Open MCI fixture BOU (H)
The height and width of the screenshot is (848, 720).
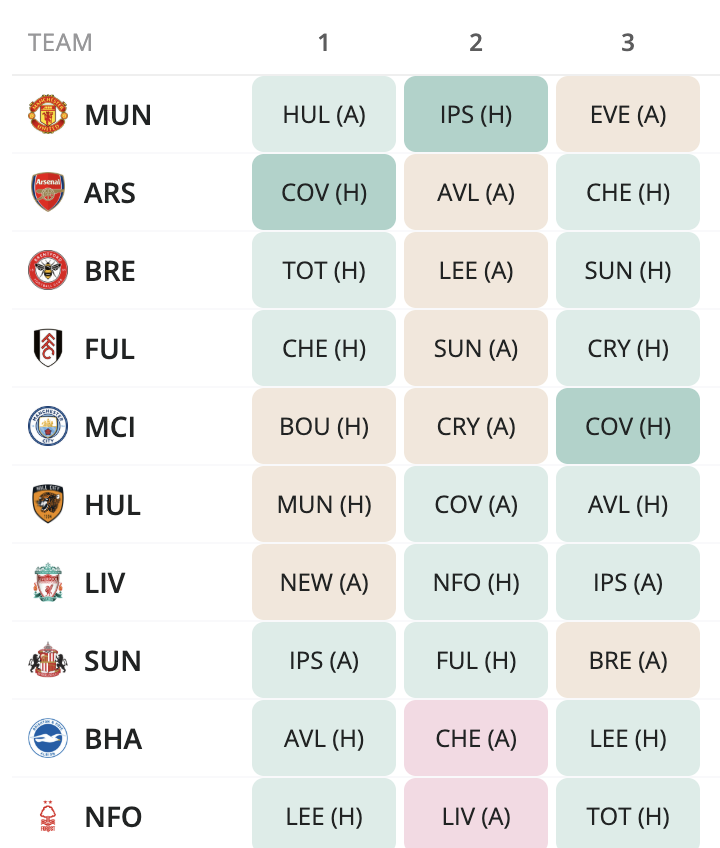(323, 426)
